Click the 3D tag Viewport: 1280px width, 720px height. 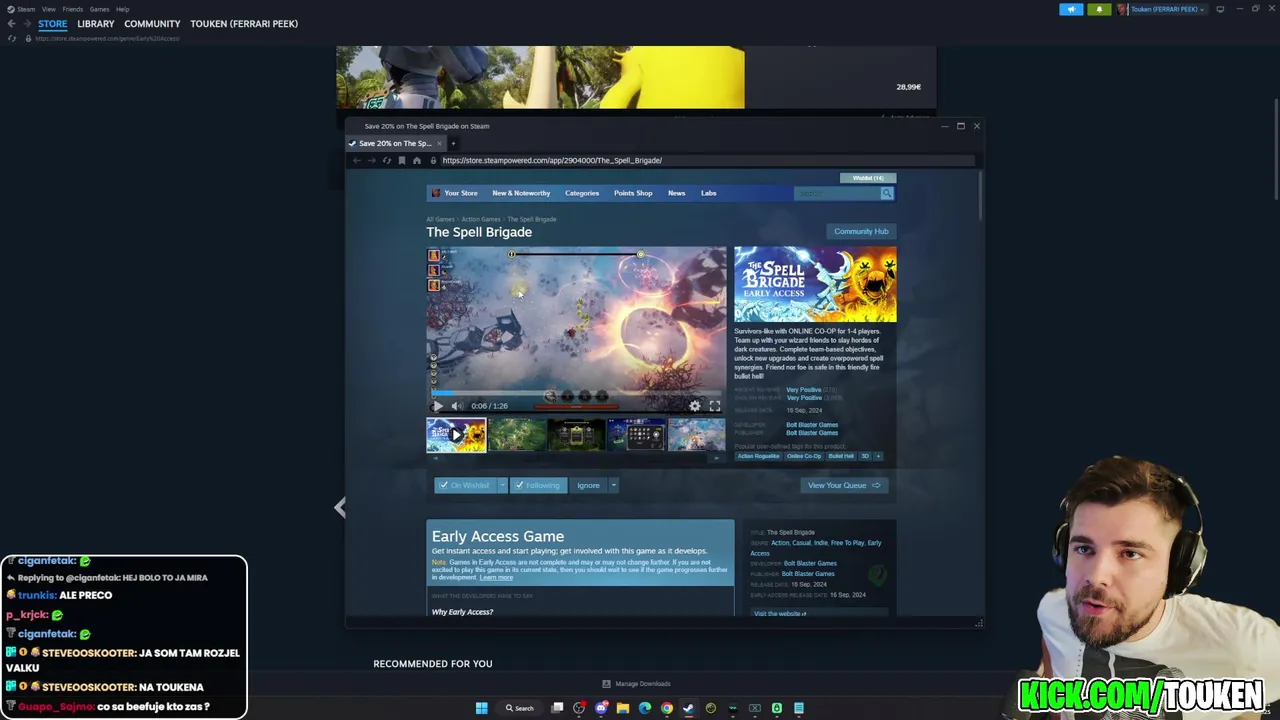[x=865, y=456]
